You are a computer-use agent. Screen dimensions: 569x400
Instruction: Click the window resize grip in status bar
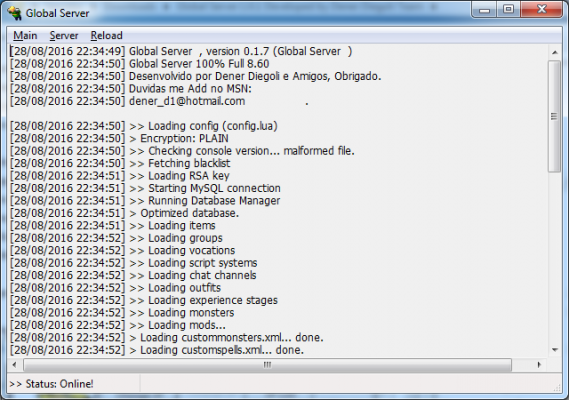557,388
